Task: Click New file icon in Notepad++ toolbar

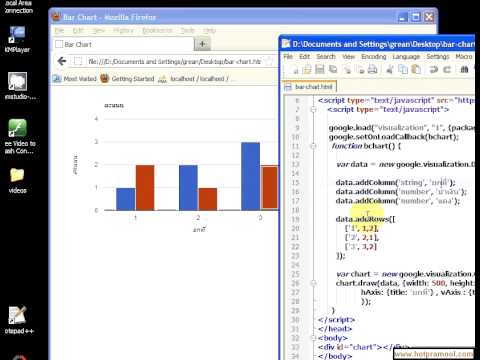Action: pyautogui.click(x=294, y=69)
